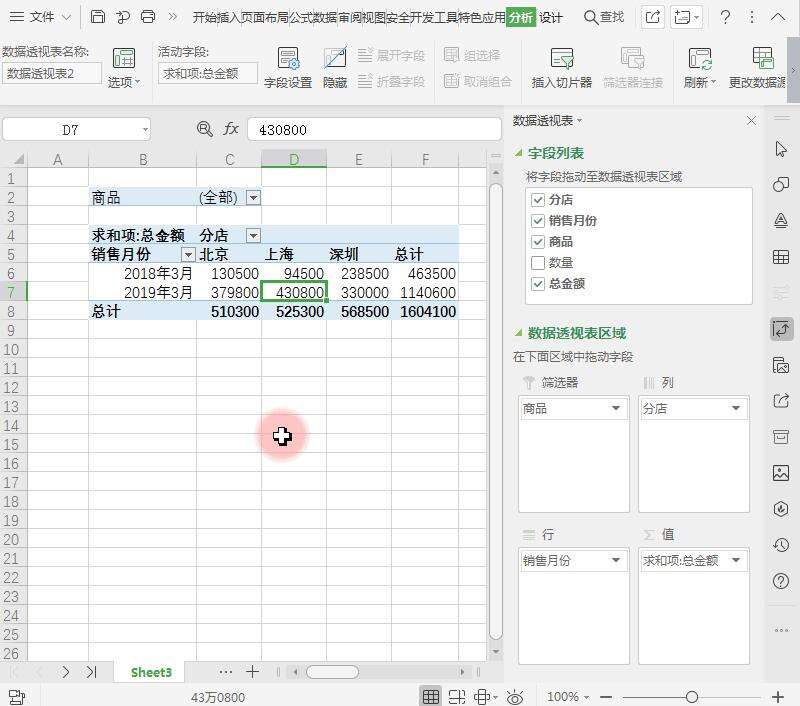This screenshot has width=800, height=706.
Task: Open the 分店 column header dropdown
Action: tap(253, 235)
